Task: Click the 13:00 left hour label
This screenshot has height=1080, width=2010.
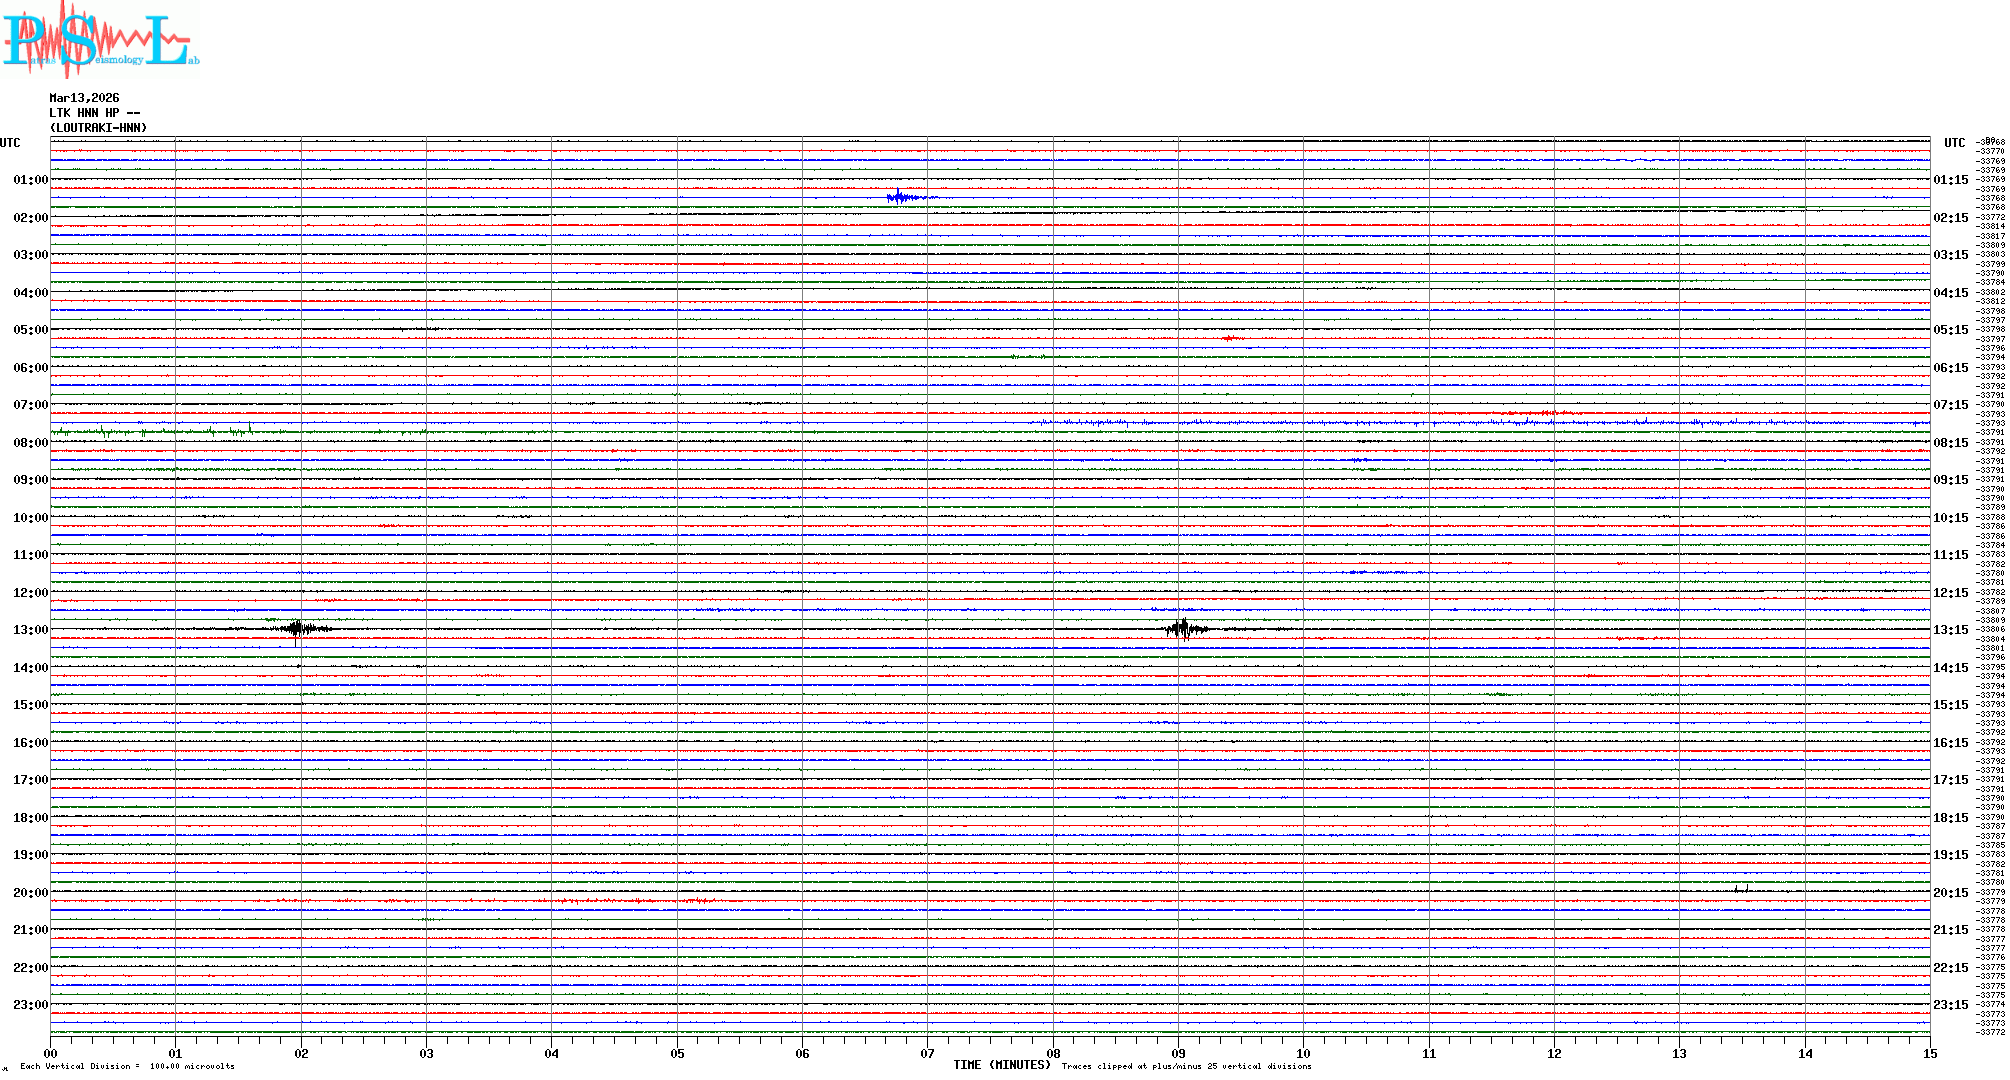Action: [x=30, y=630]
